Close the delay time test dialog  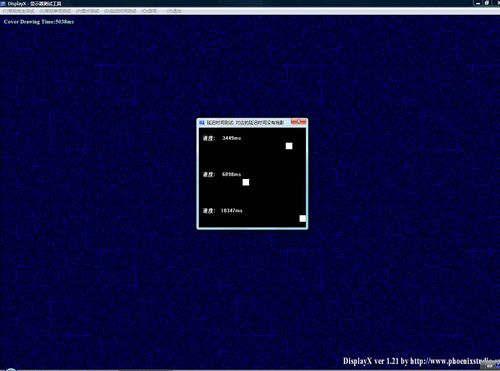pyautogui.click(x=298, y=122)
